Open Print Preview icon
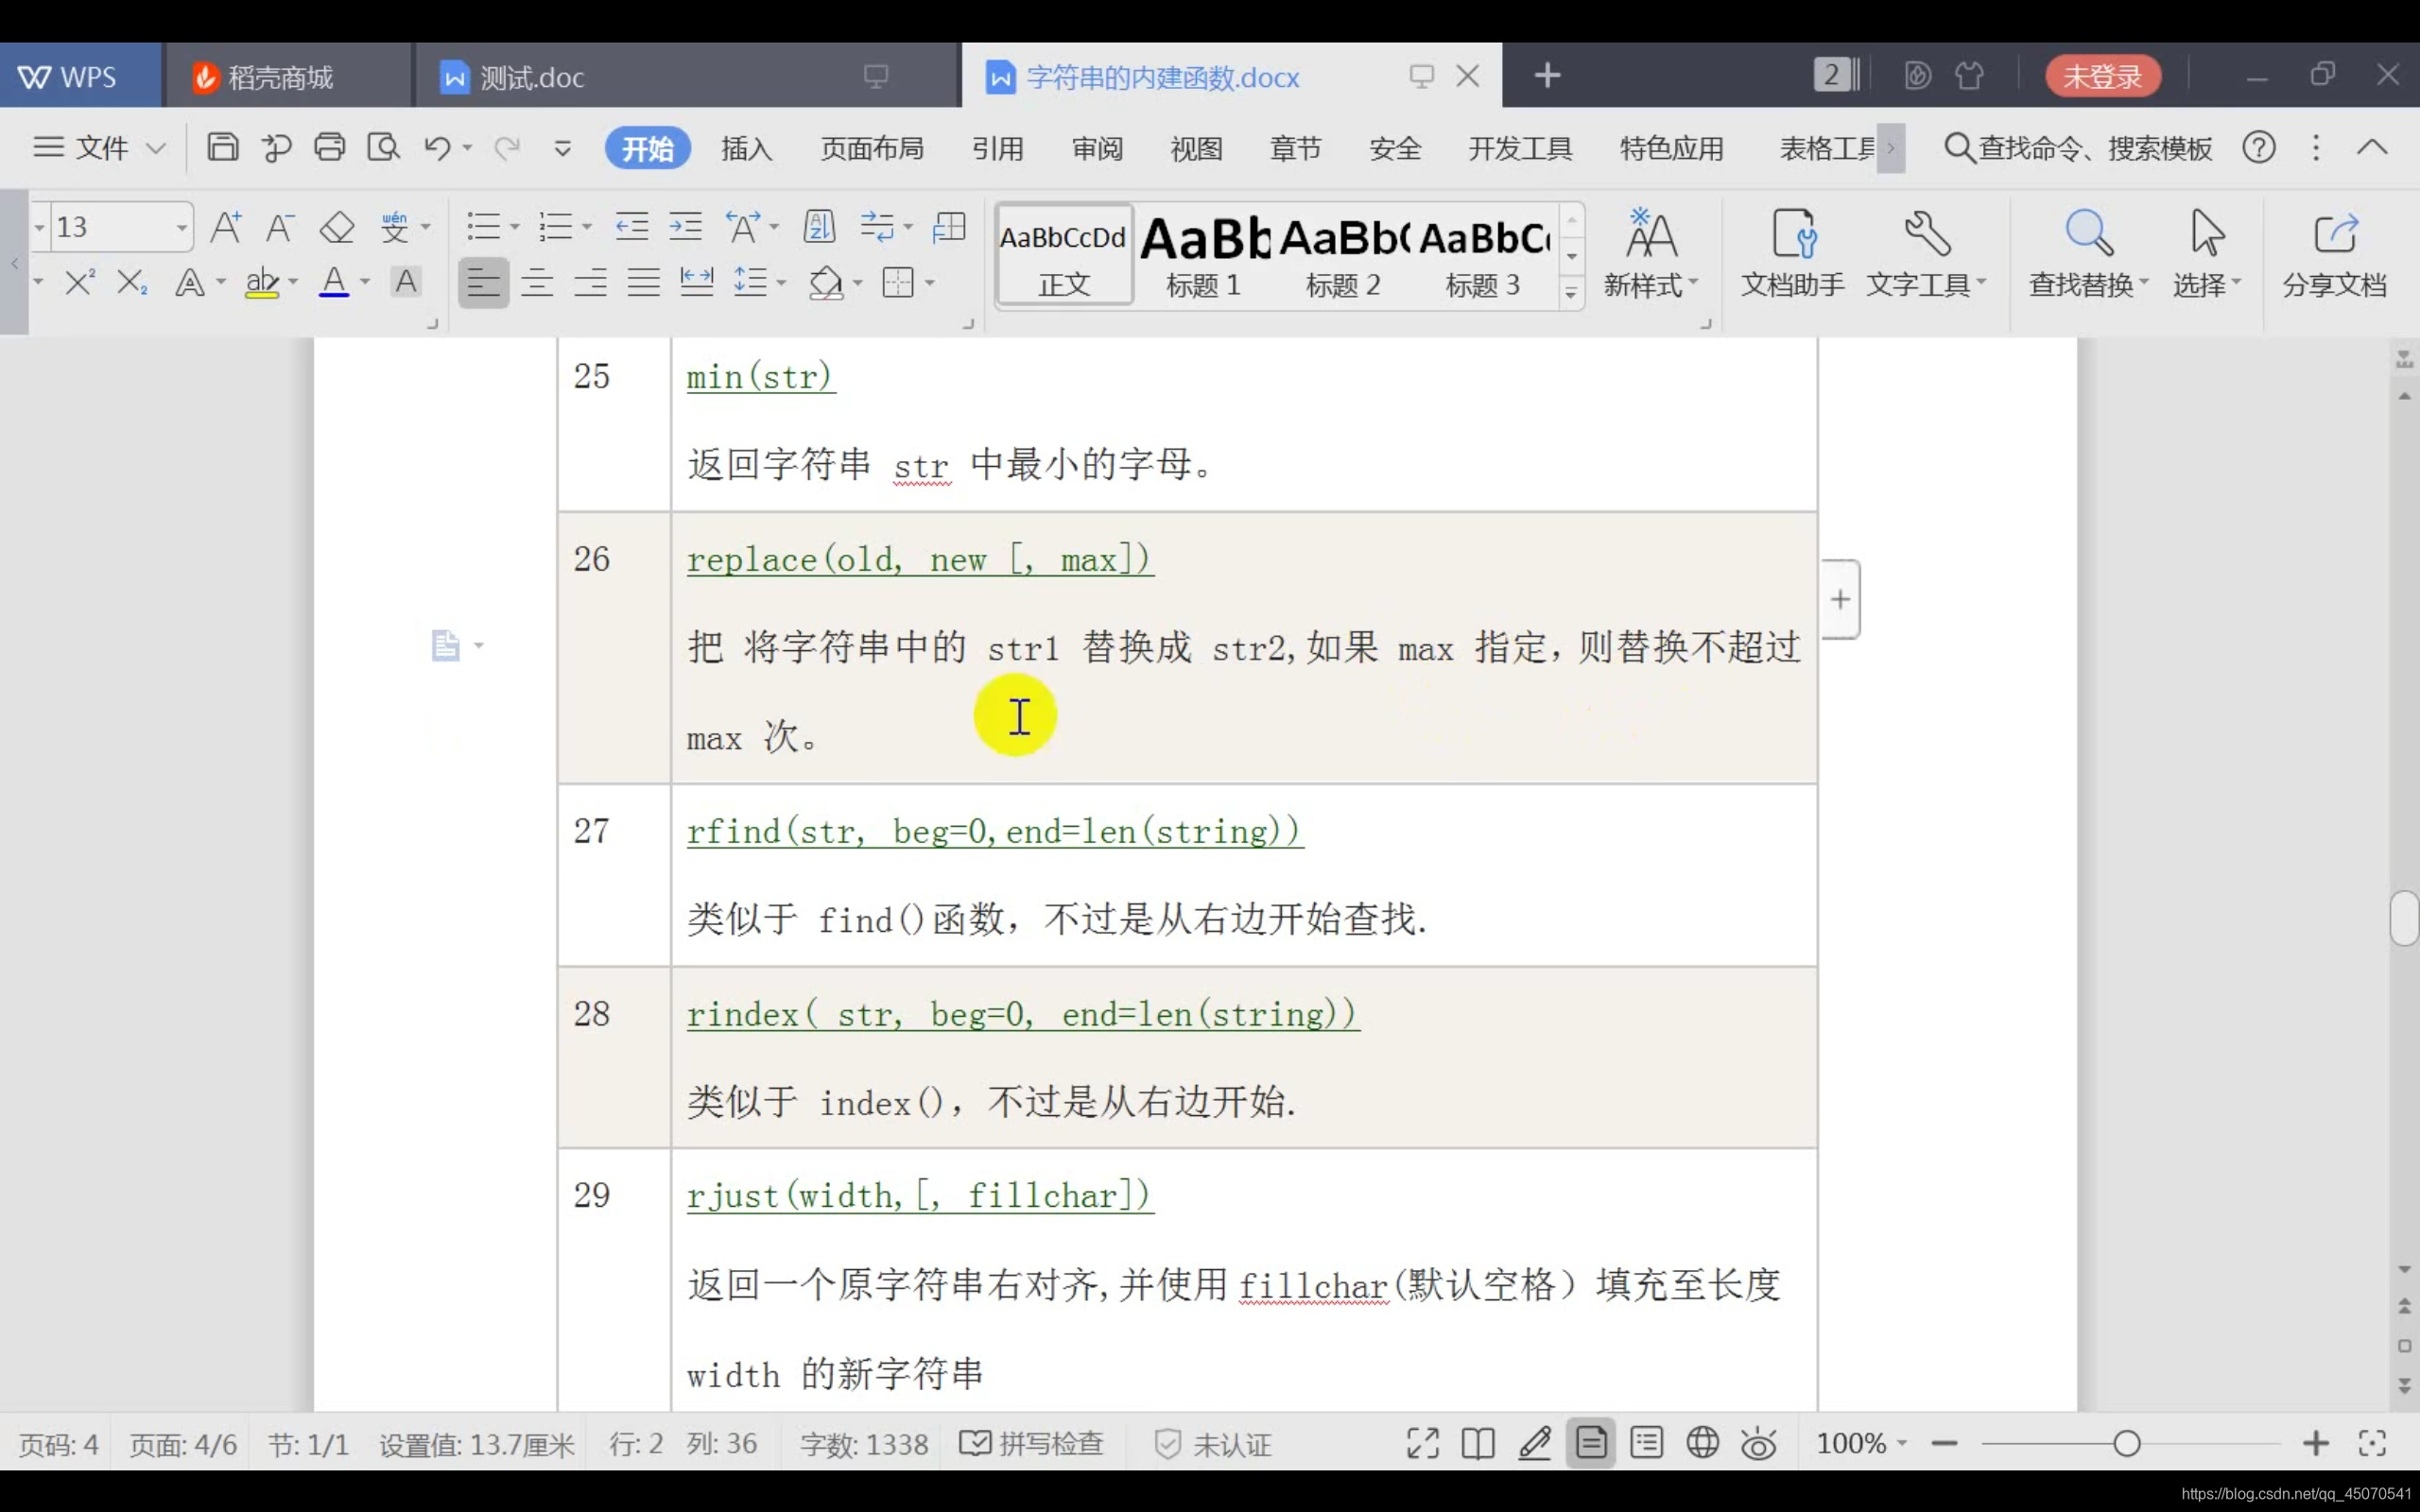This screenshot has width=2420, height=1512. pos(383,148)
